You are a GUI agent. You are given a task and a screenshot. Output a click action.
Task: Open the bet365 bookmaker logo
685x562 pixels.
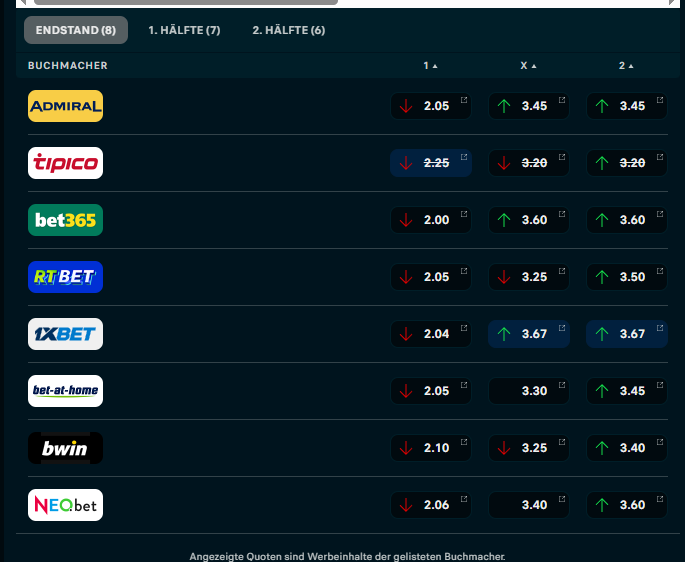(65, 220)
